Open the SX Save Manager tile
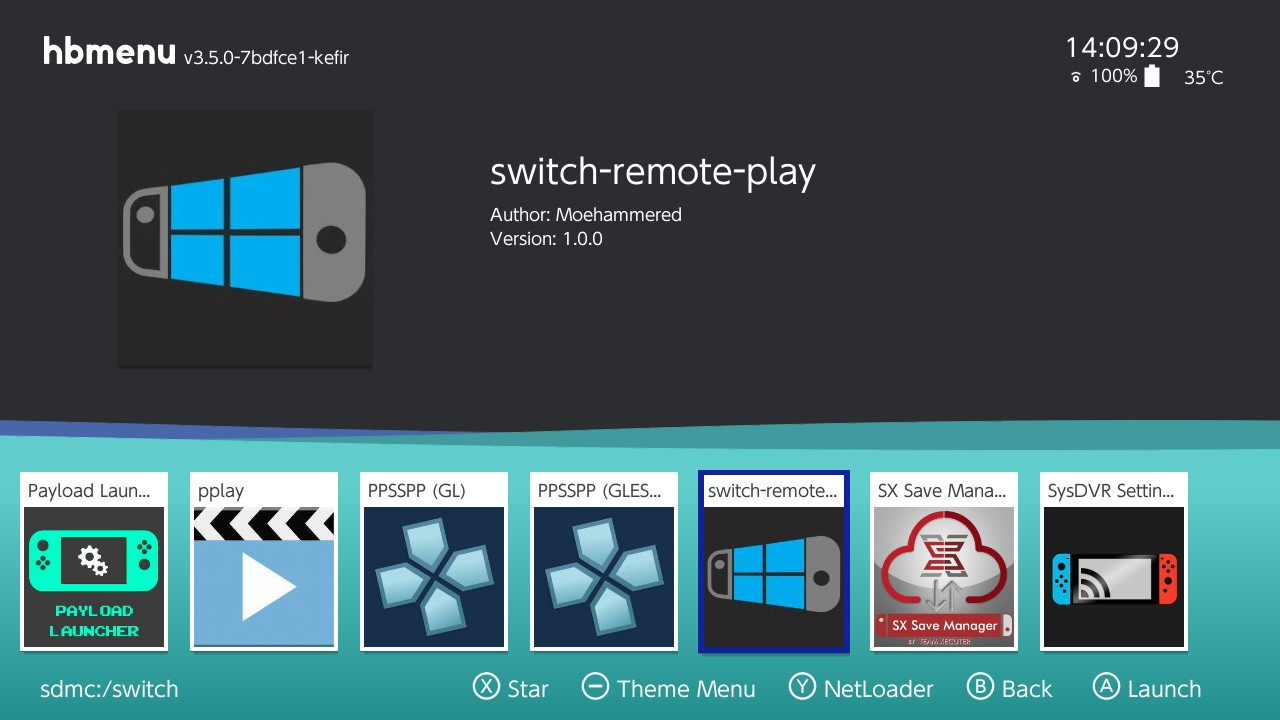 [944, 561]
